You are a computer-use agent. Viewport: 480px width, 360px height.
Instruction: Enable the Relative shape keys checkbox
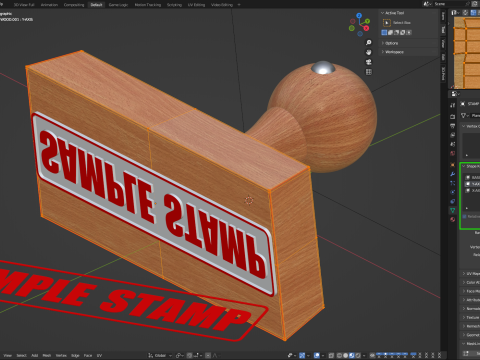(x=464, y=217)
